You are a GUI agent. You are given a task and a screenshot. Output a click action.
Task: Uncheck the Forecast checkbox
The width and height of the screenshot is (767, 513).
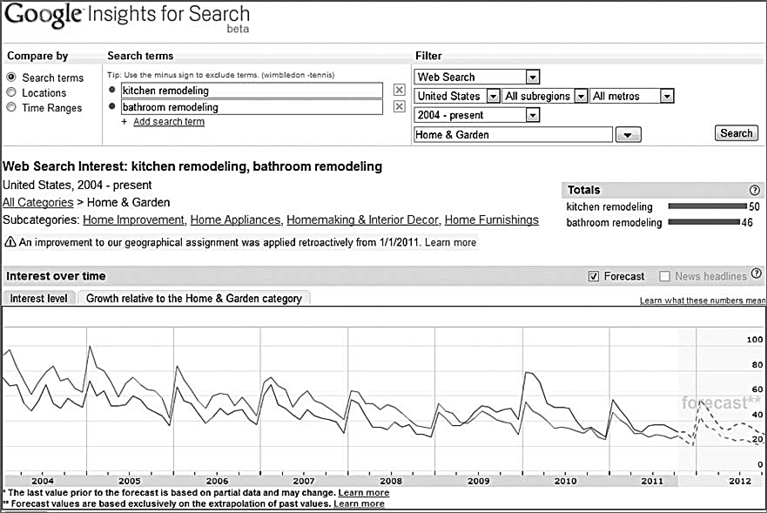(x=593, y=276)
